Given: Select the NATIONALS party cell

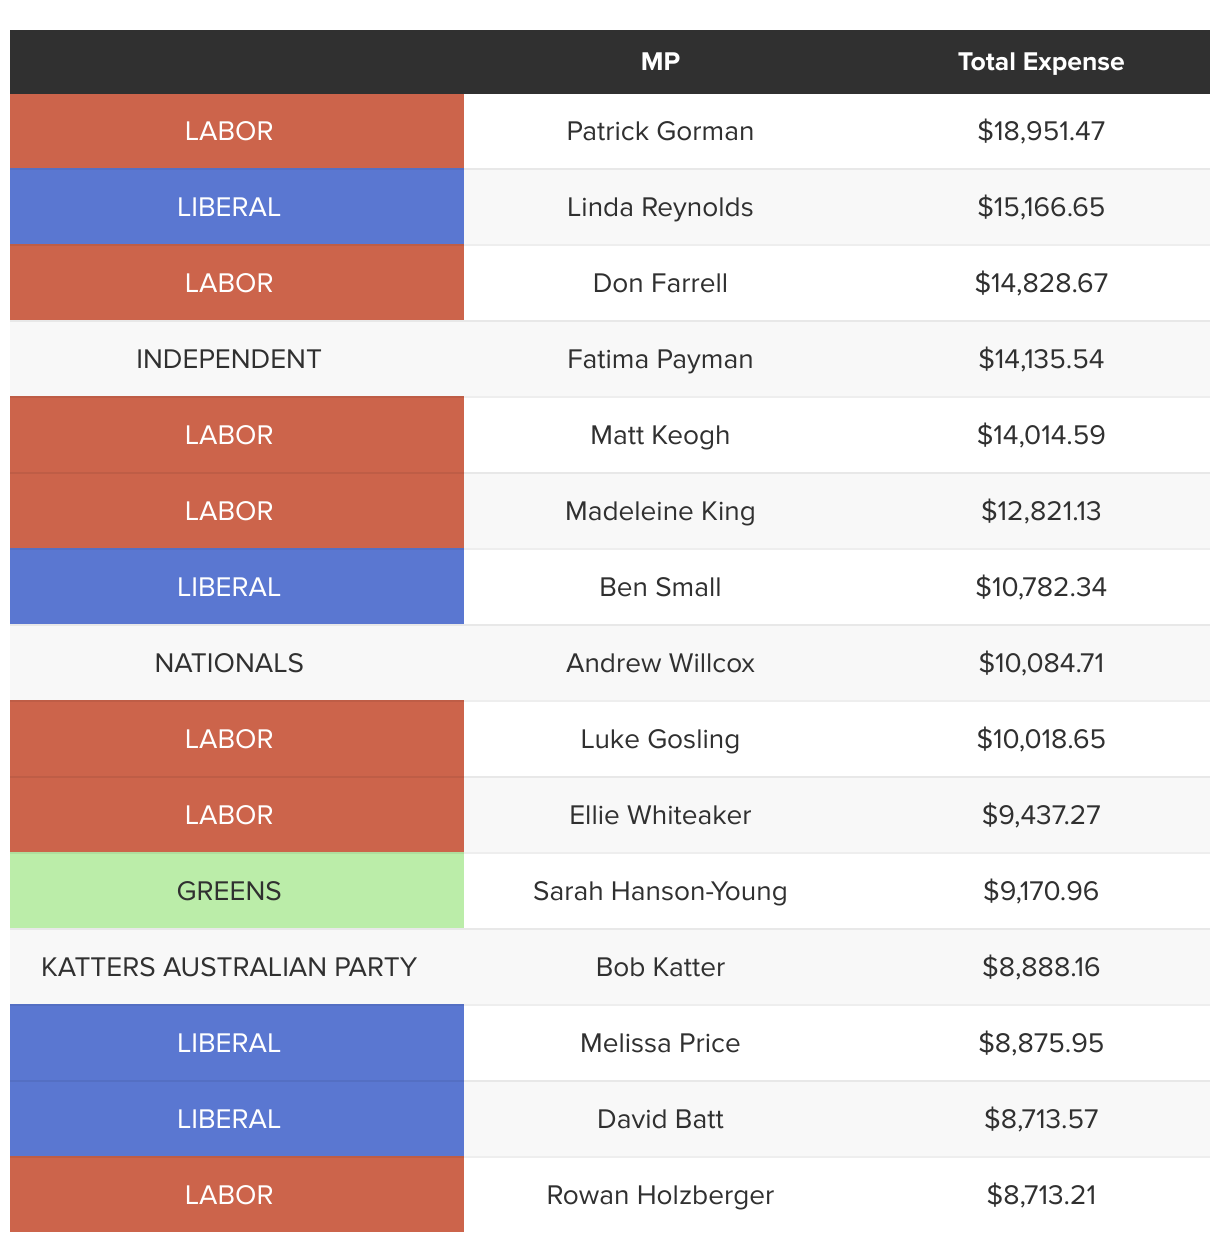Looking at the screenshot, I should [229, 663].
